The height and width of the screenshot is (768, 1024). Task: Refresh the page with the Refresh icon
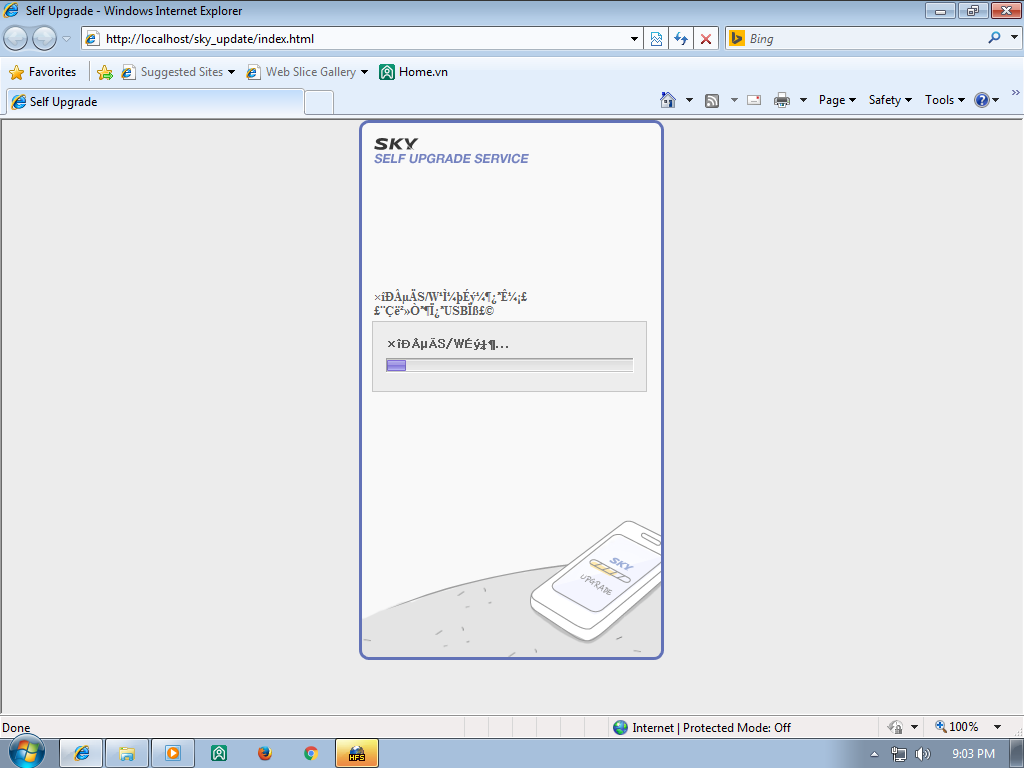coord(681,39)
